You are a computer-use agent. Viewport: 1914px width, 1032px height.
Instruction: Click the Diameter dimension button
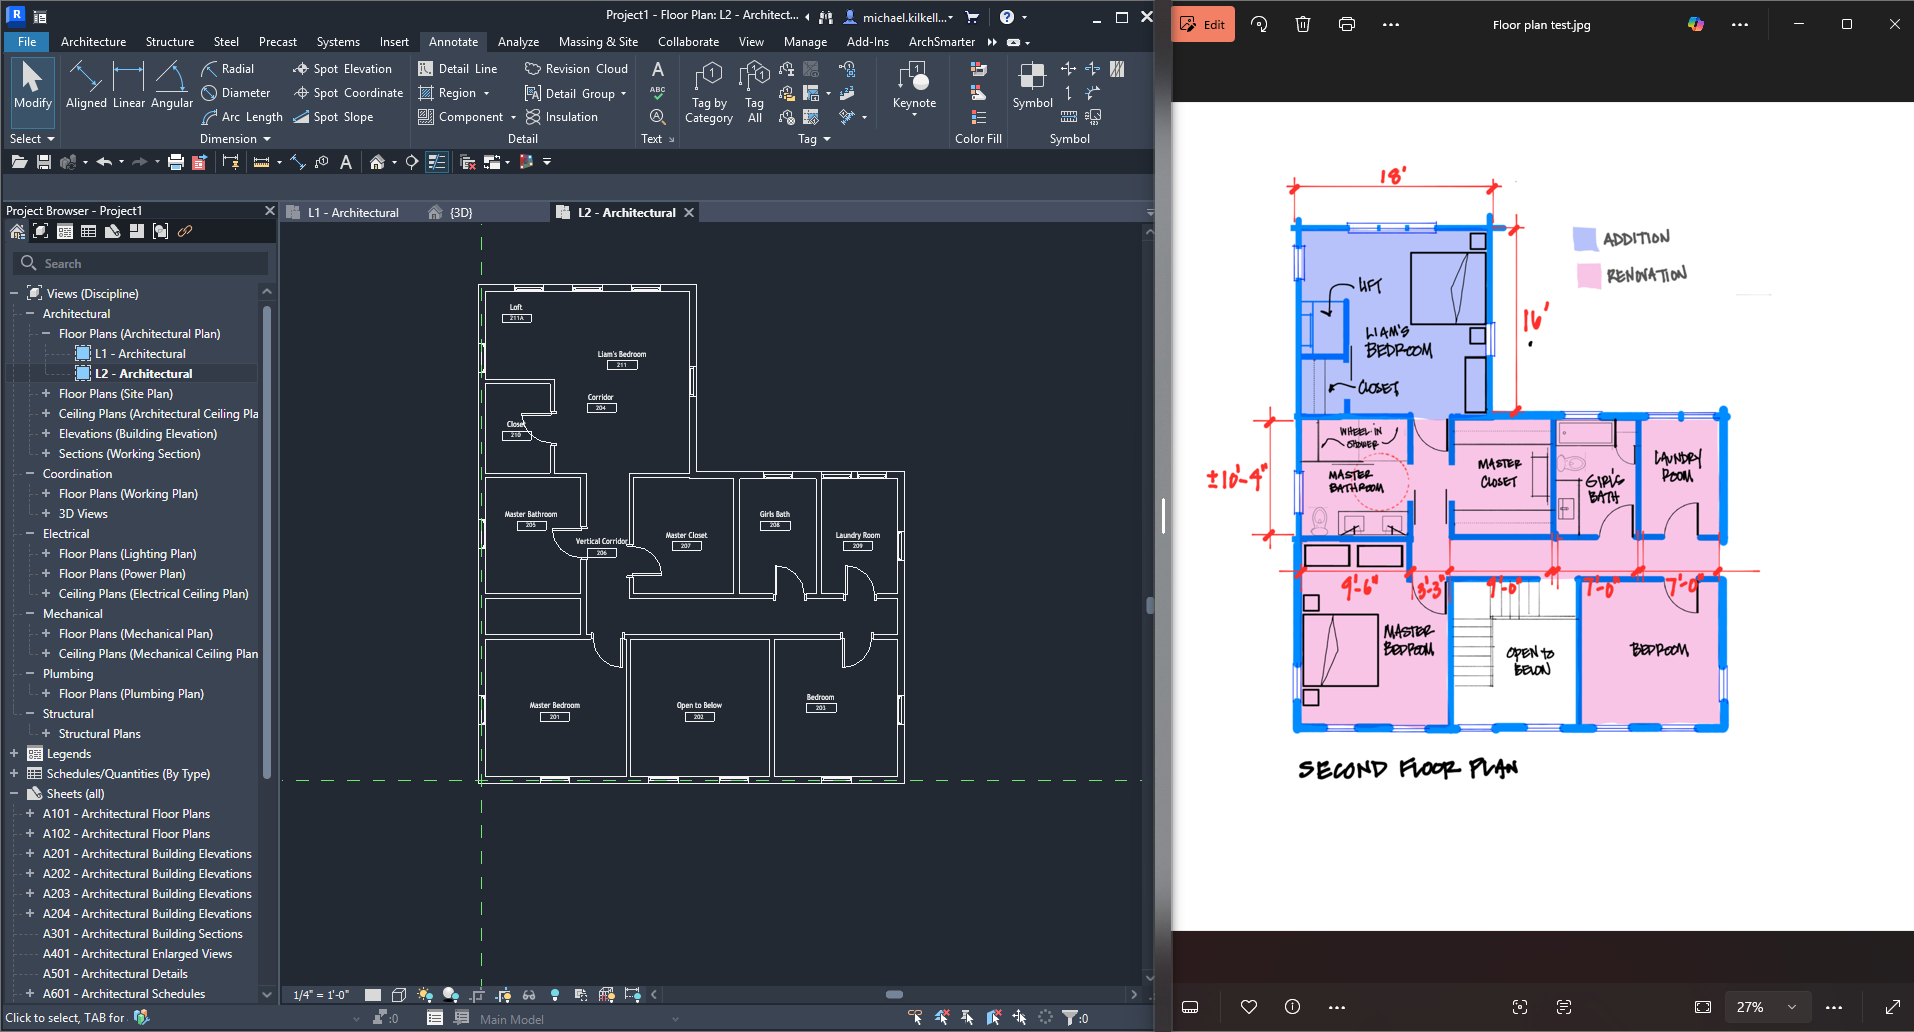[236, 93]
